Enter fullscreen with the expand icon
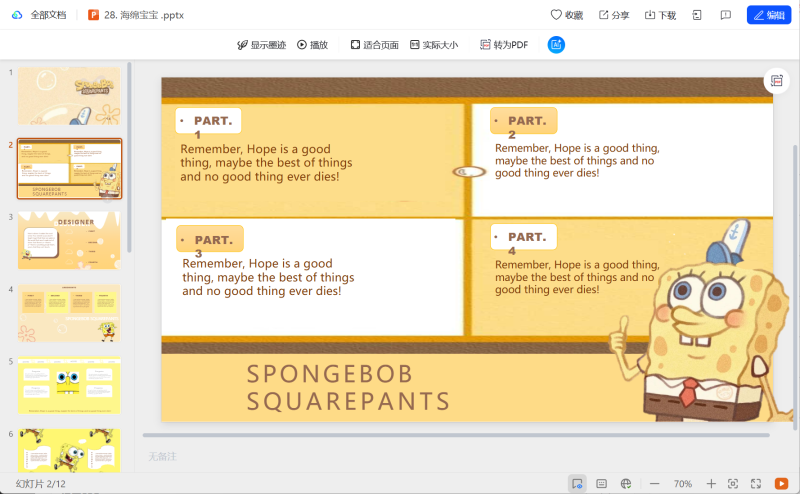 point(756,483)
